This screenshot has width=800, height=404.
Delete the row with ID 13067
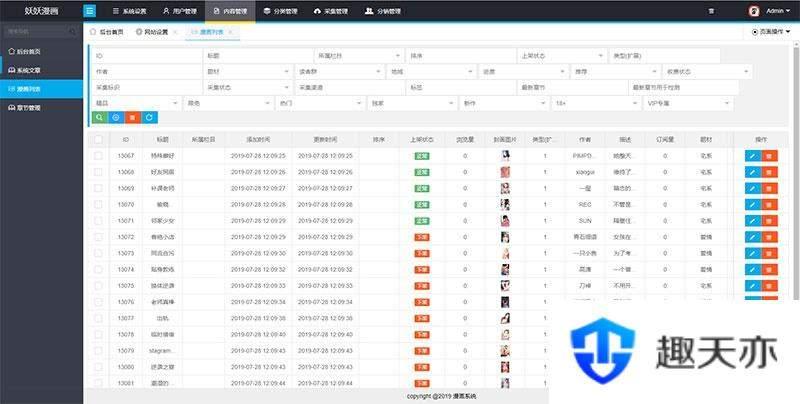click(769, 156)
